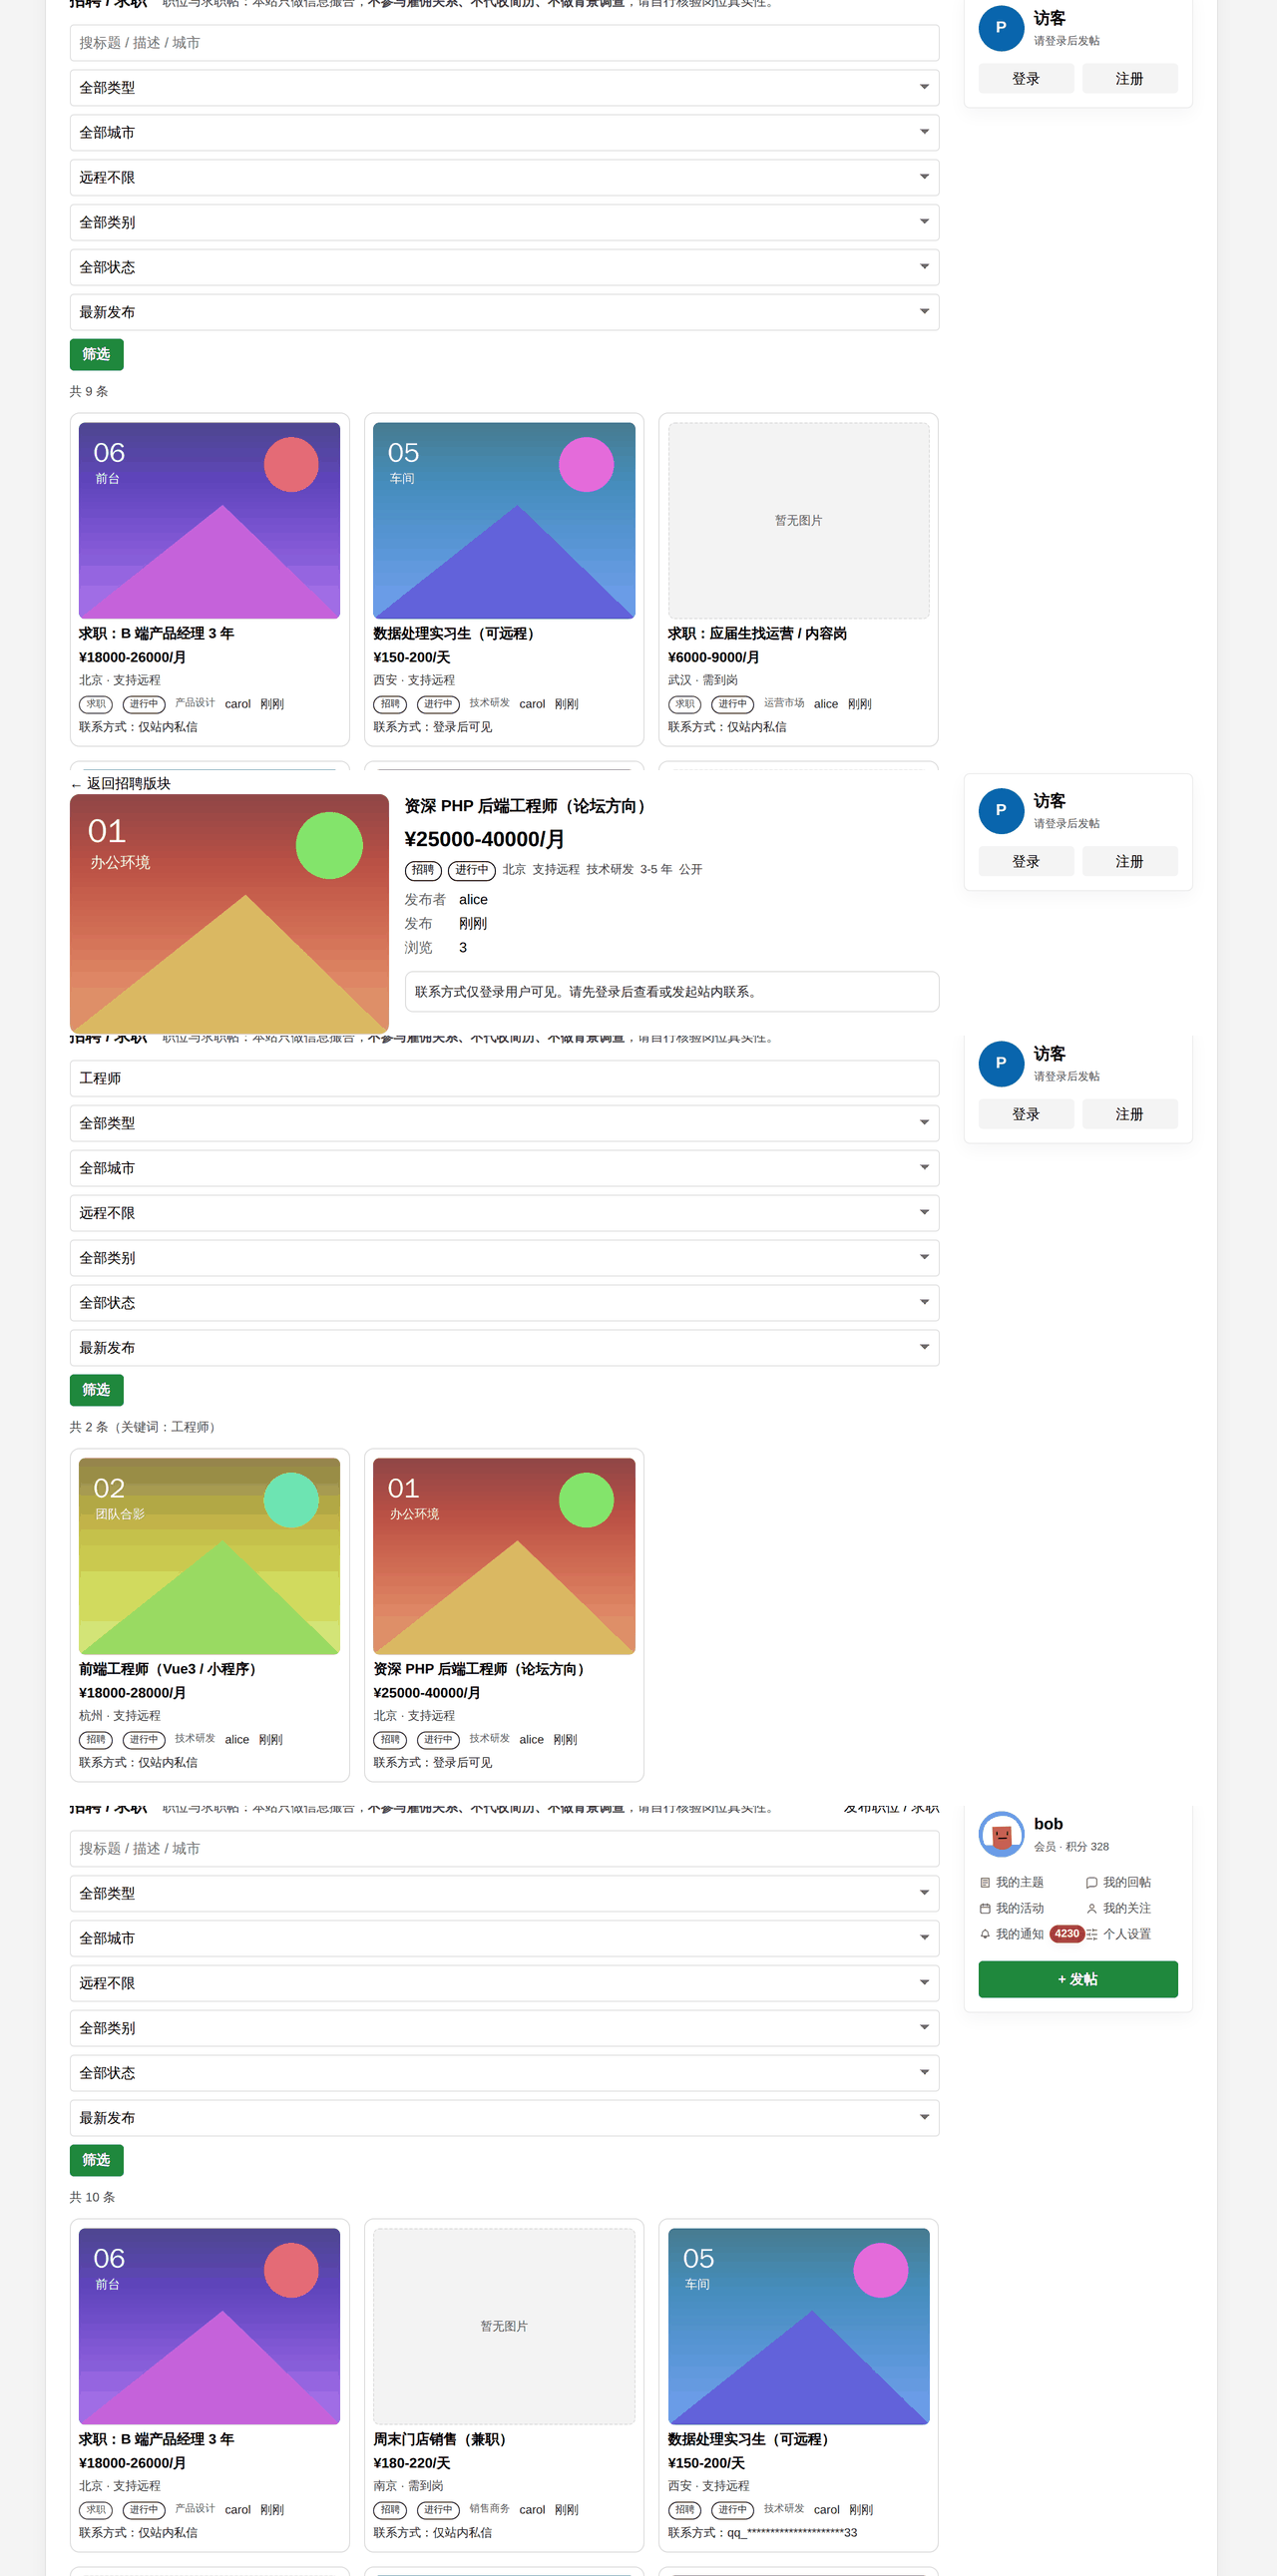Click the 销售商务 category tag

tap(490, 2508)
